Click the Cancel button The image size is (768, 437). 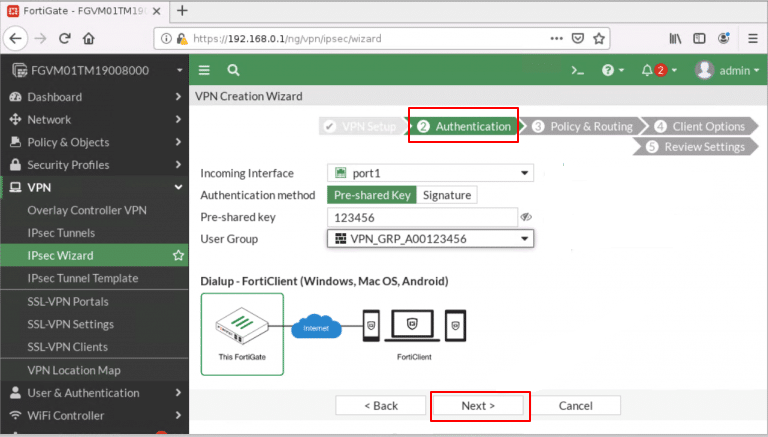(575, 405)
